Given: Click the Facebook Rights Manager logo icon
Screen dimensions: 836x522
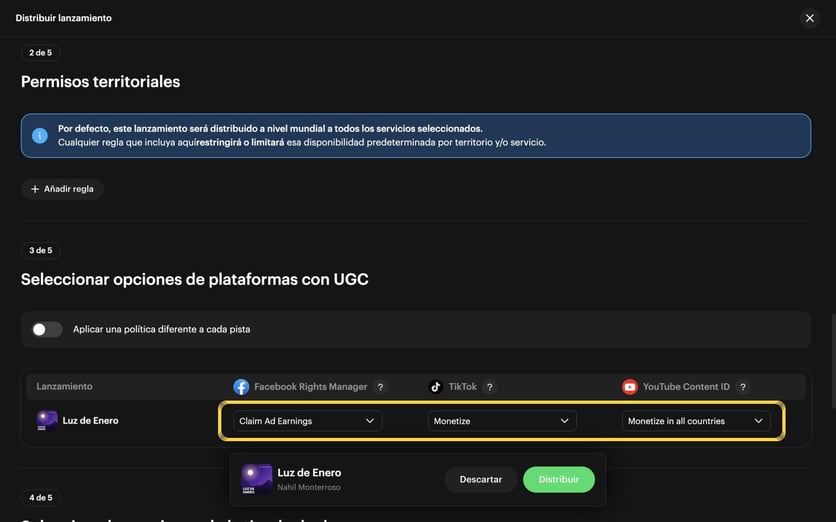Looking at the screenshot, I should click(x=241, y=387).
